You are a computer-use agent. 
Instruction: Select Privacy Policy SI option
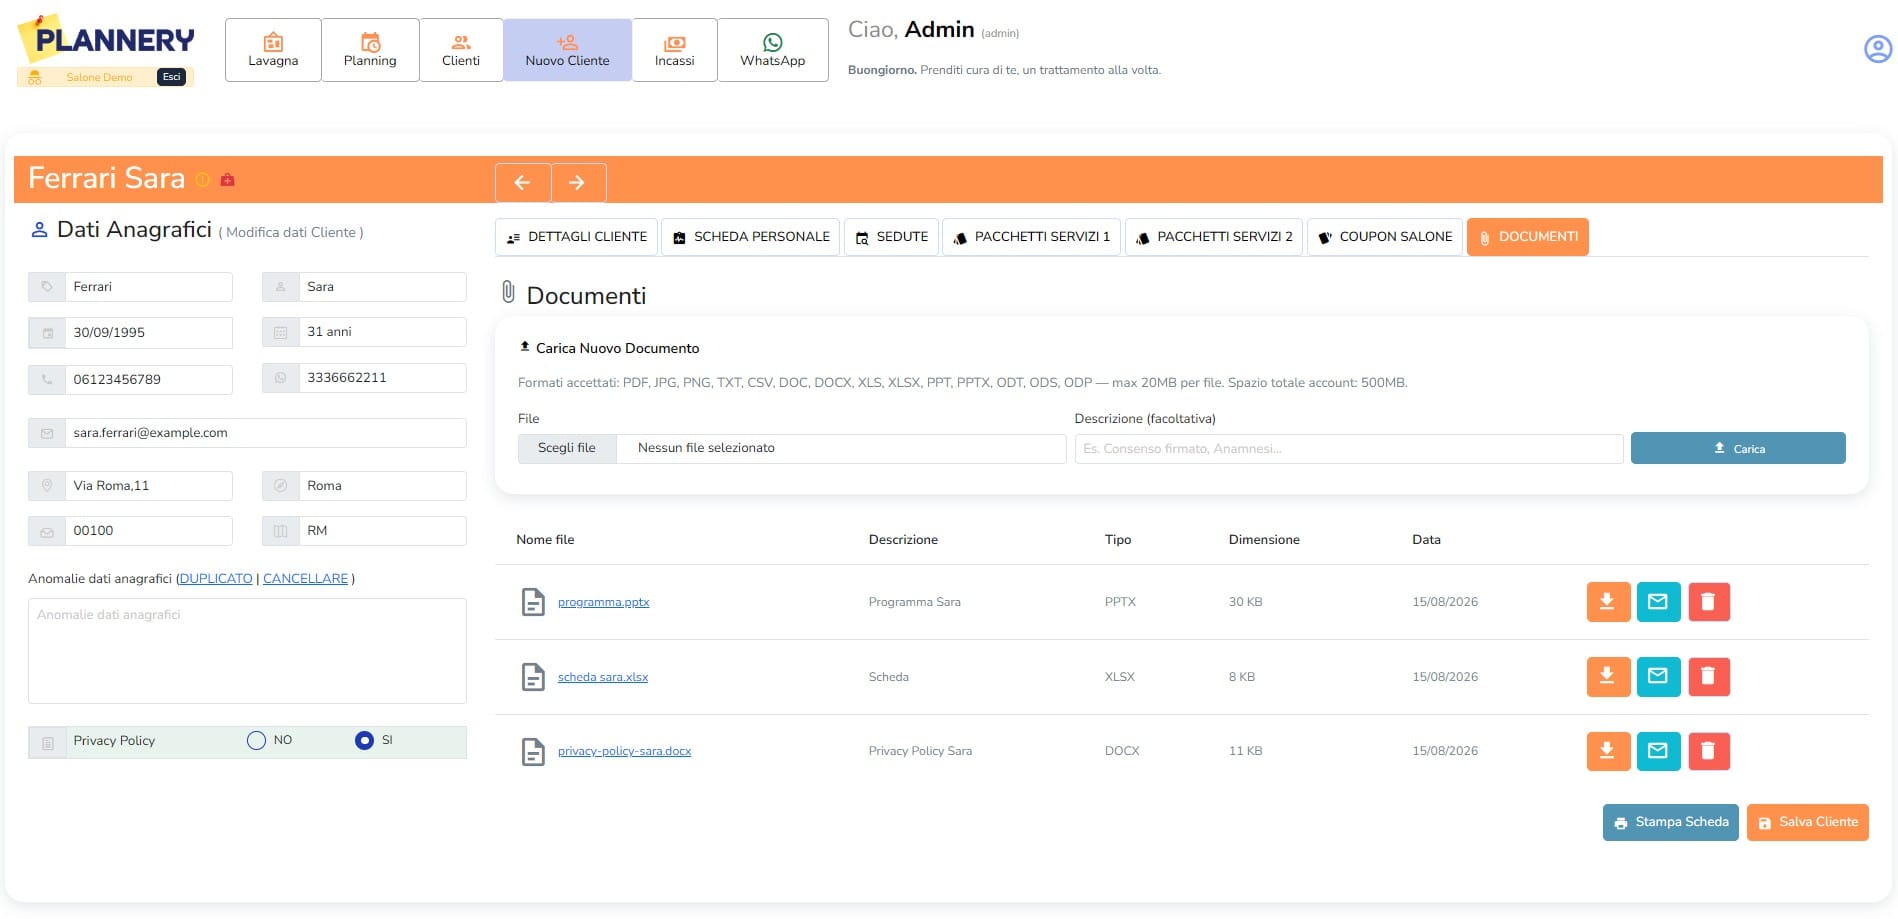[364, 740]
